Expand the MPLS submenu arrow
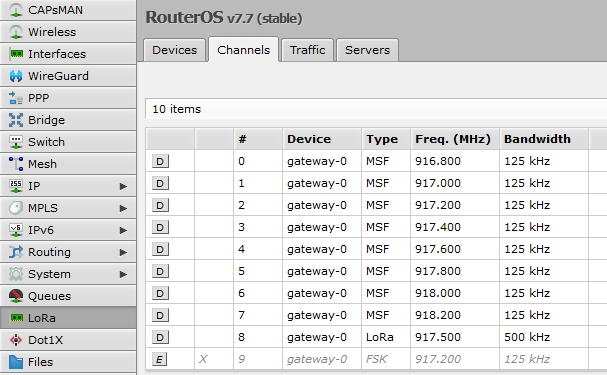Viewport: 607px width, 375px height. pyautogui.click(x=123, y=208)
